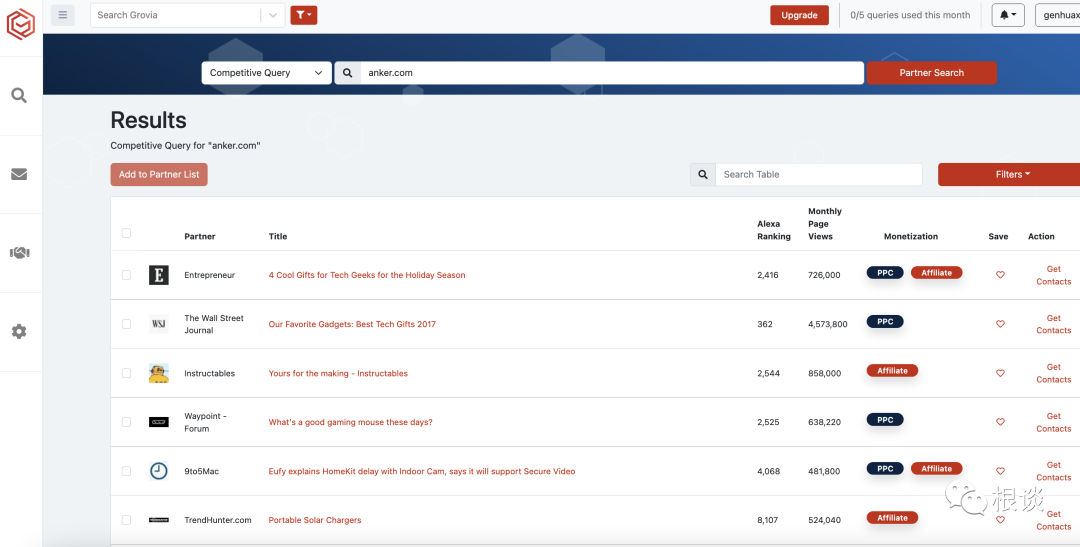Viewport: 1080px width, 547px height.
Task: Click into the Search Table field
Action: pos(818,174)
